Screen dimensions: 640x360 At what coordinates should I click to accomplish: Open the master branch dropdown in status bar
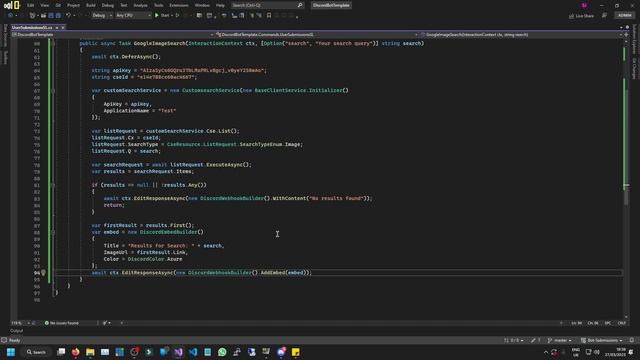point(559,340)
